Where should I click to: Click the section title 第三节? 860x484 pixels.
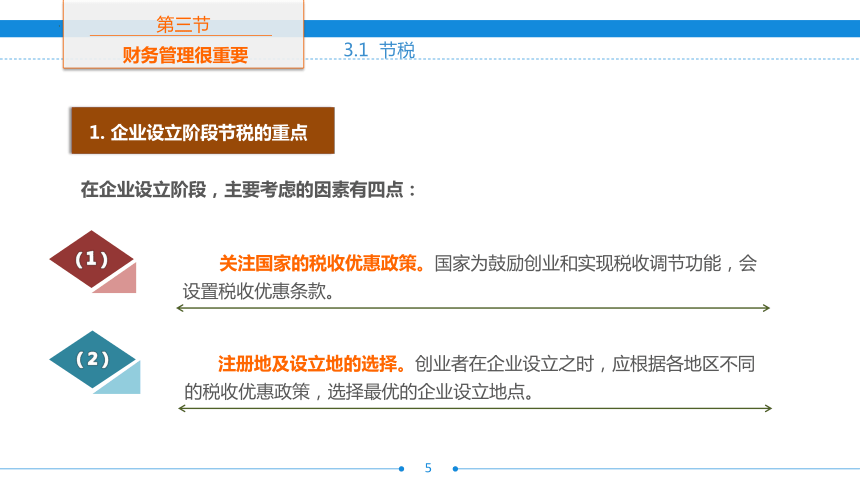tap(183, 25)
